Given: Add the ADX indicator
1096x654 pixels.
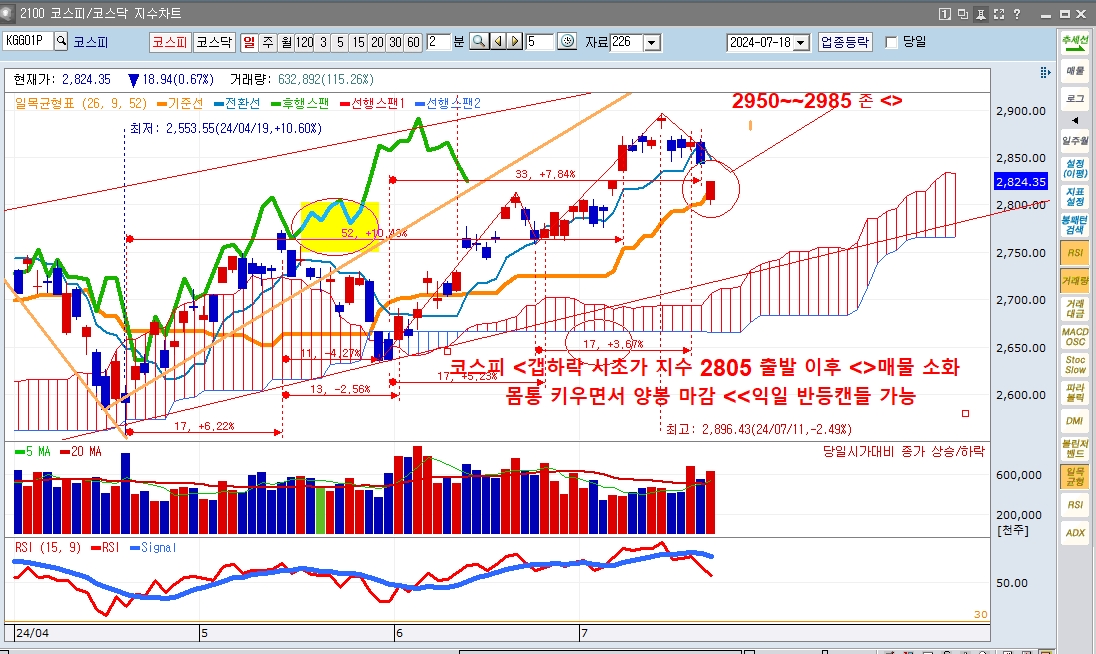Looking at the screenshot, I should (x=1075, y=532).
